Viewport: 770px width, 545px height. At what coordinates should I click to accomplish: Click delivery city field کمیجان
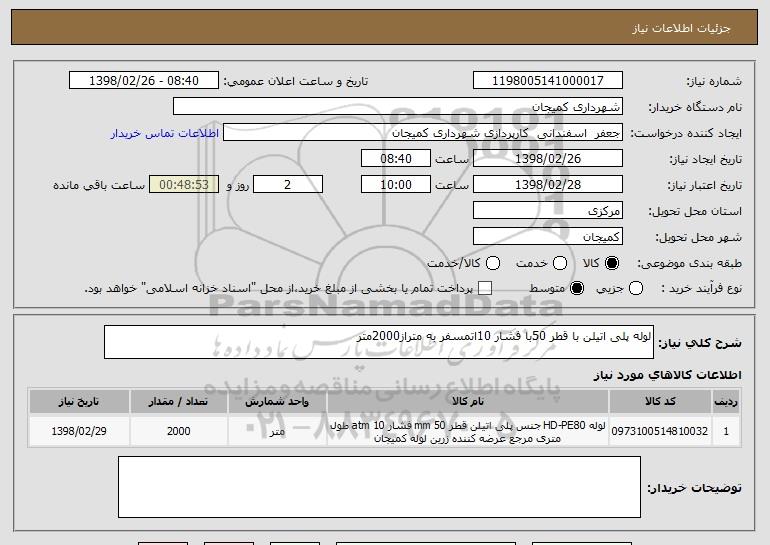tap(548, 237)
